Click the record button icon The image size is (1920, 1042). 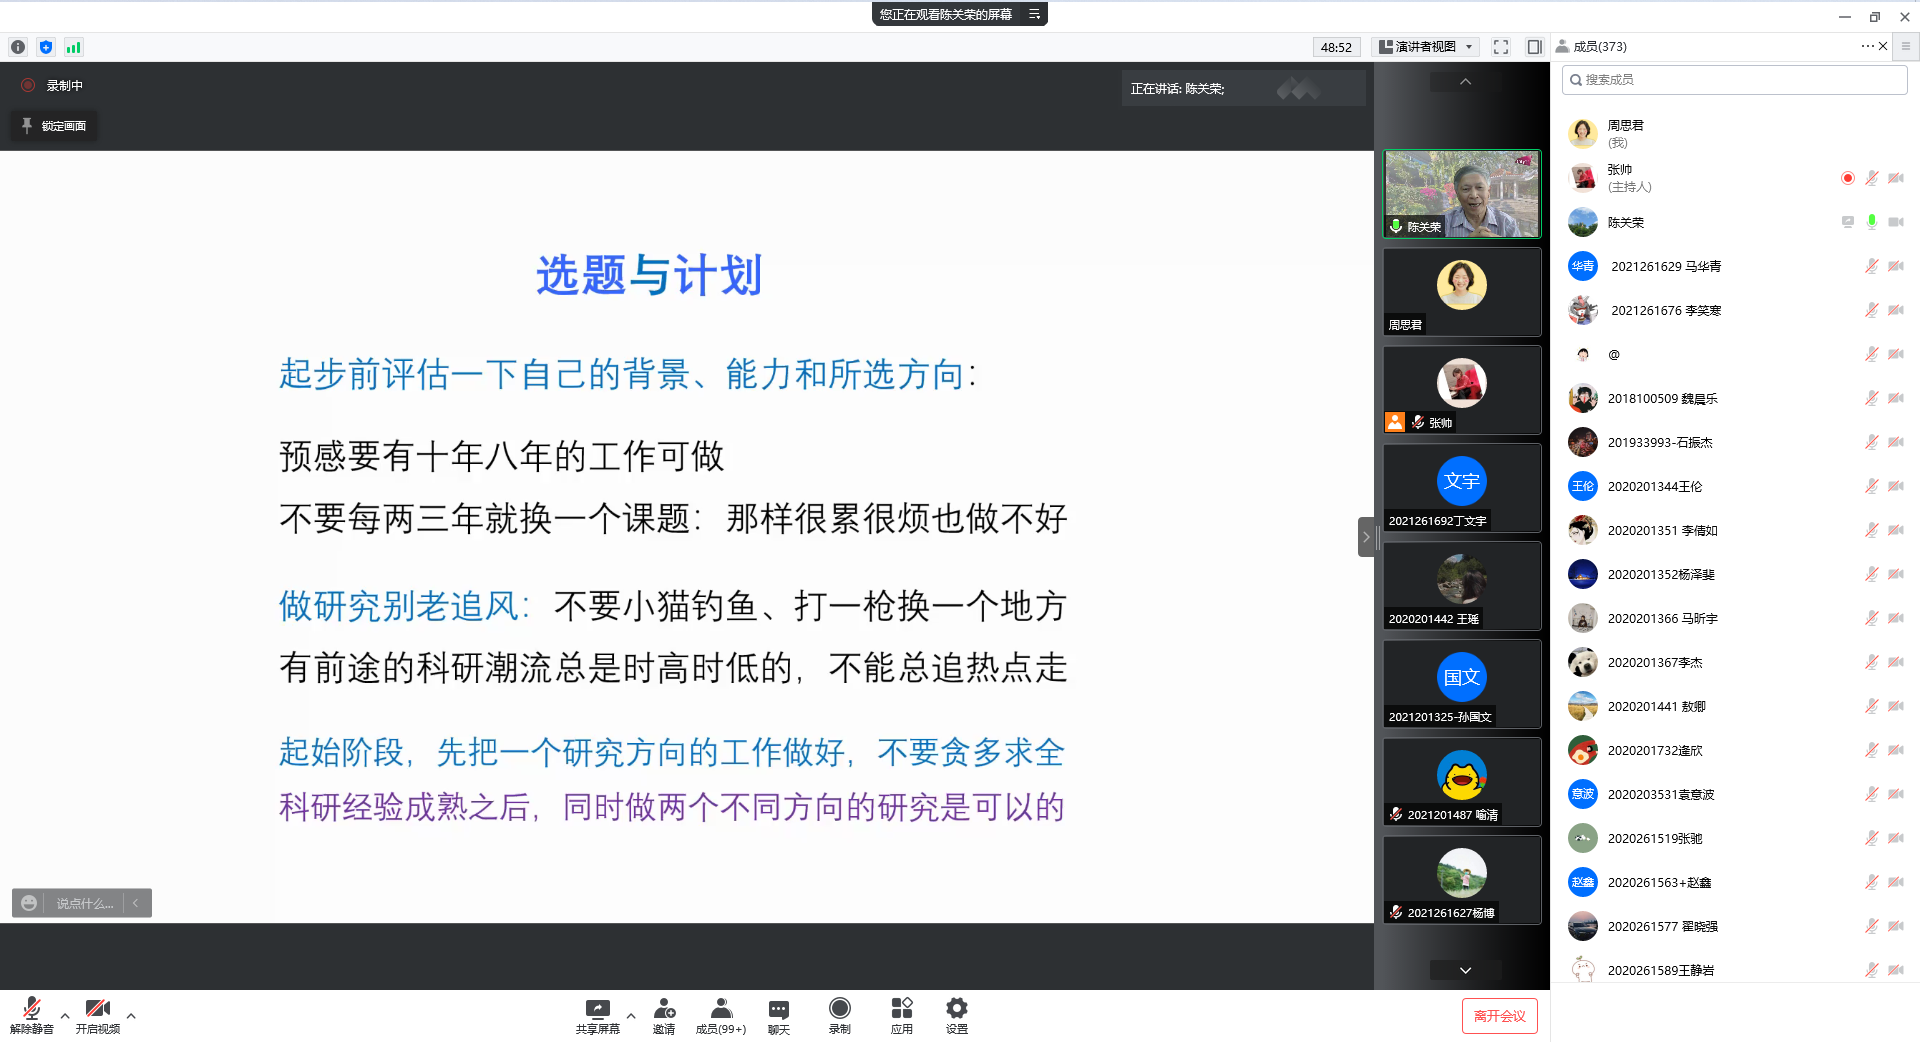[x=839, y=1009]
